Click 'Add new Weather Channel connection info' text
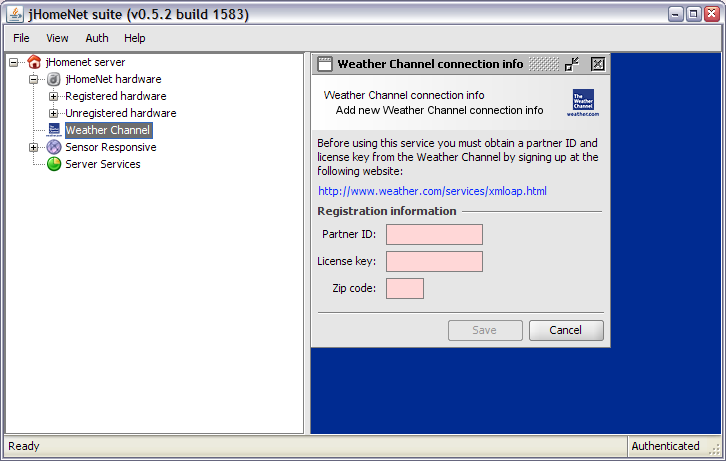Viewport: 726px width, 461px height. (x=439, y=110)
